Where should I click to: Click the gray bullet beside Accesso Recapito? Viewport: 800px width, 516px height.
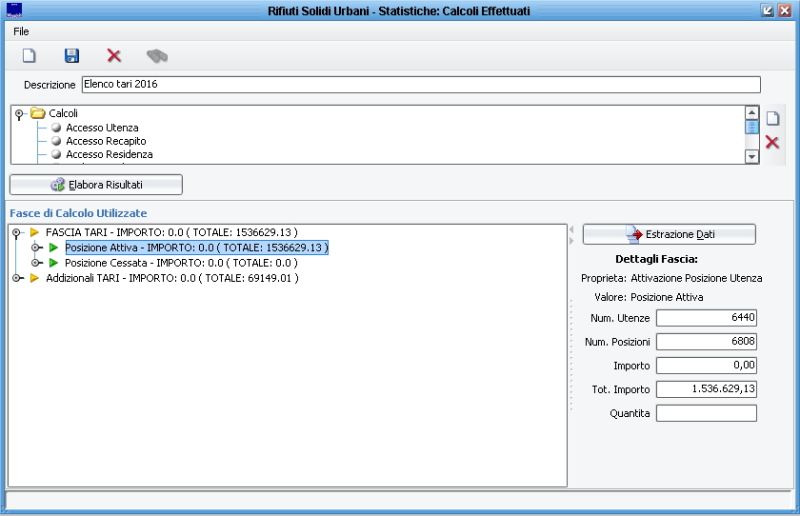57,141
